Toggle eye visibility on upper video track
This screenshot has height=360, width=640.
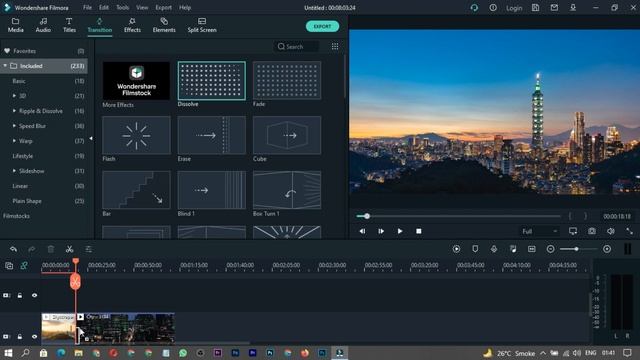coord(35,295)
